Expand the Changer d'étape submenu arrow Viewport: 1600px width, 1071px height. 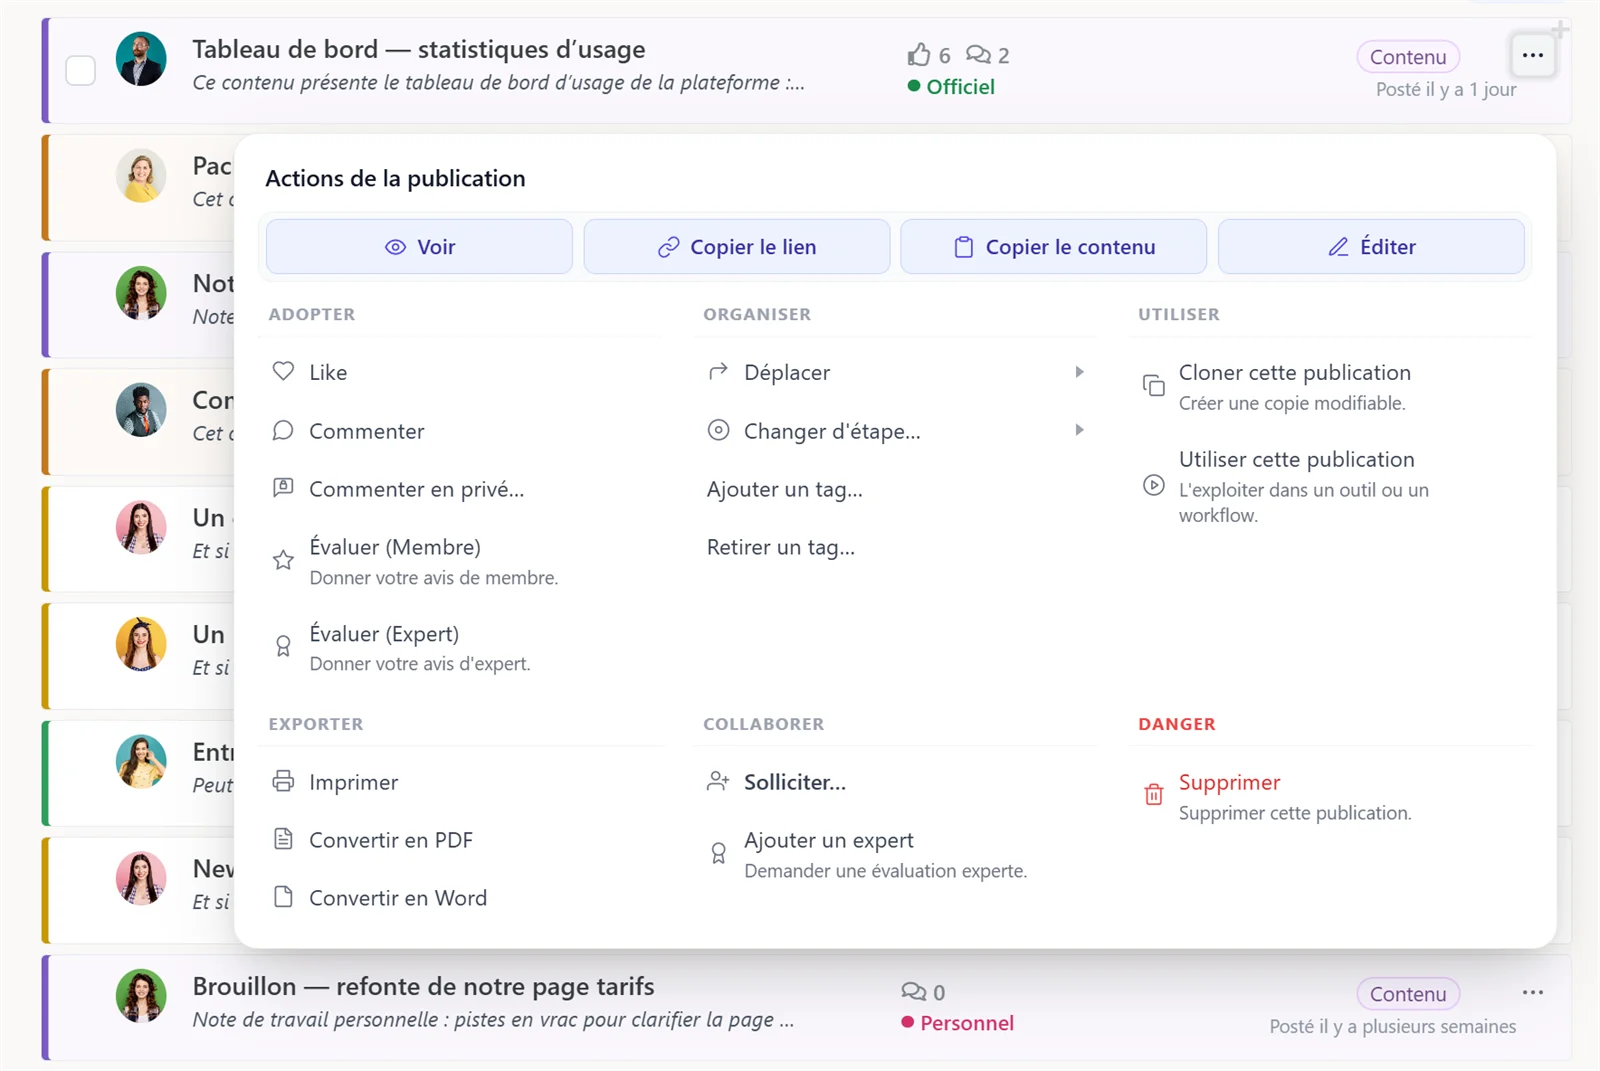1079,430
